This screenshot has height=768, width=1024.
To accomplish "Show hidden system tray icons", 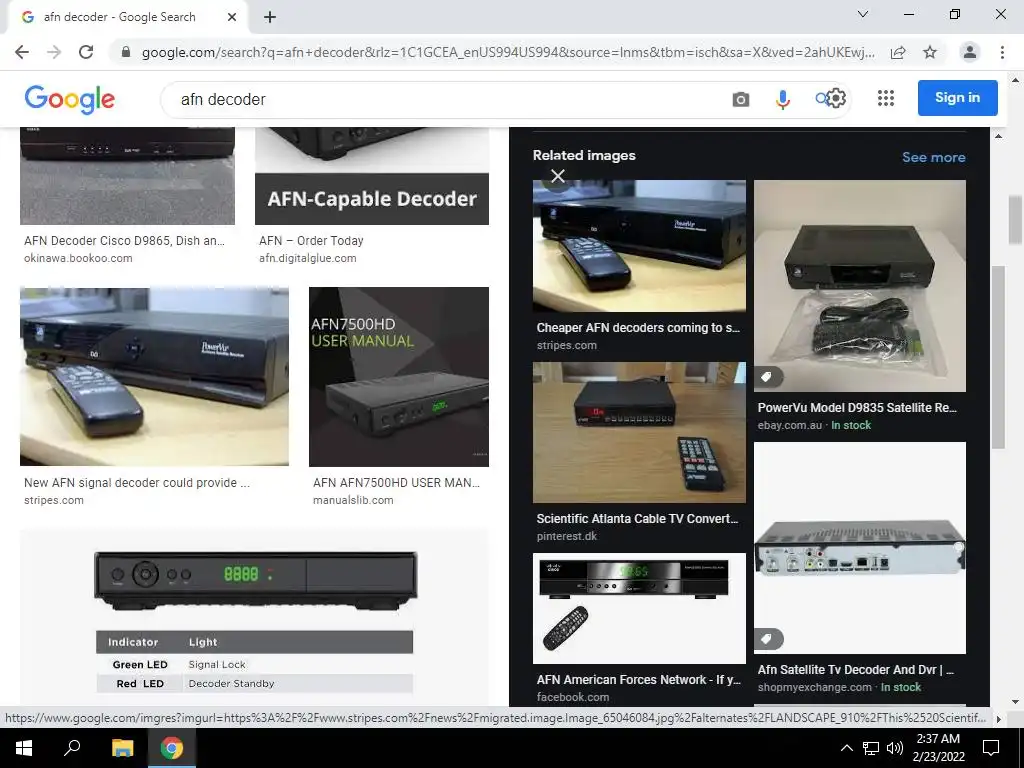I will click(846, 748).
